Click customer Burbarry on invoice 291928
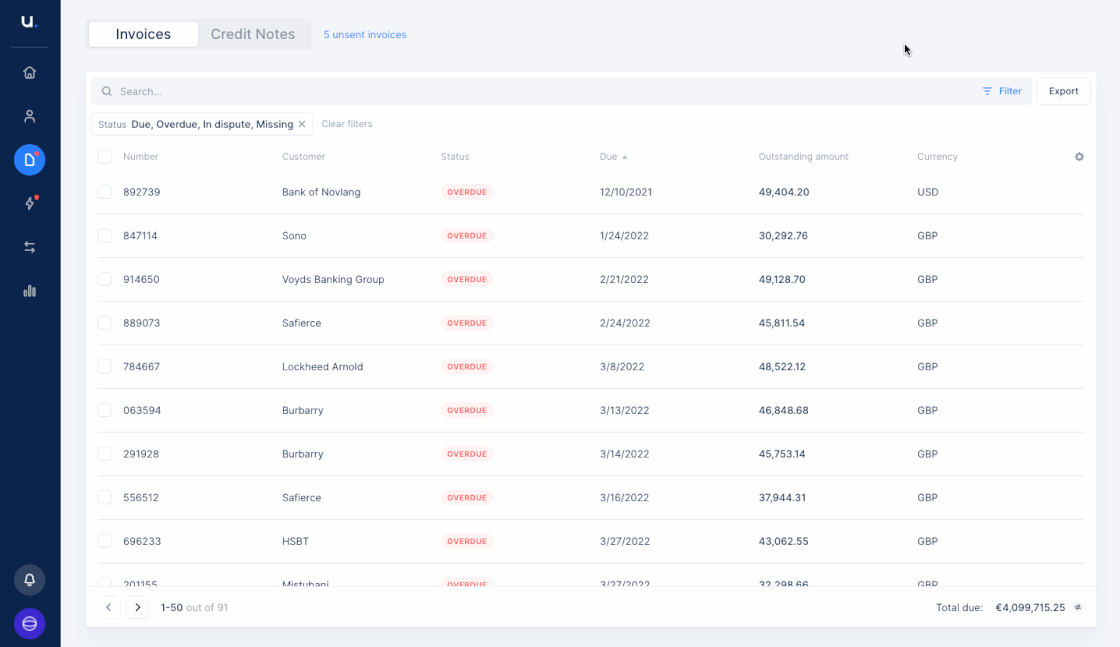 (303, 453)
